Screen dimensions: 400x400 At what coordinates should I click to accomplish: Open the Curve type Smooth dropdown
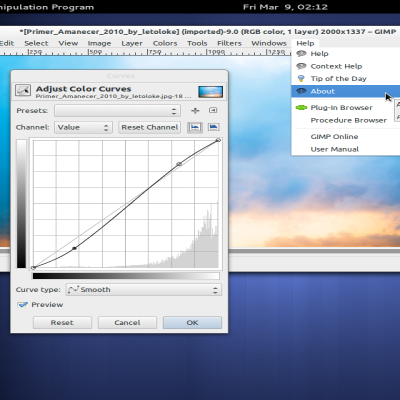pyautogui.click(x=144, y=290)
